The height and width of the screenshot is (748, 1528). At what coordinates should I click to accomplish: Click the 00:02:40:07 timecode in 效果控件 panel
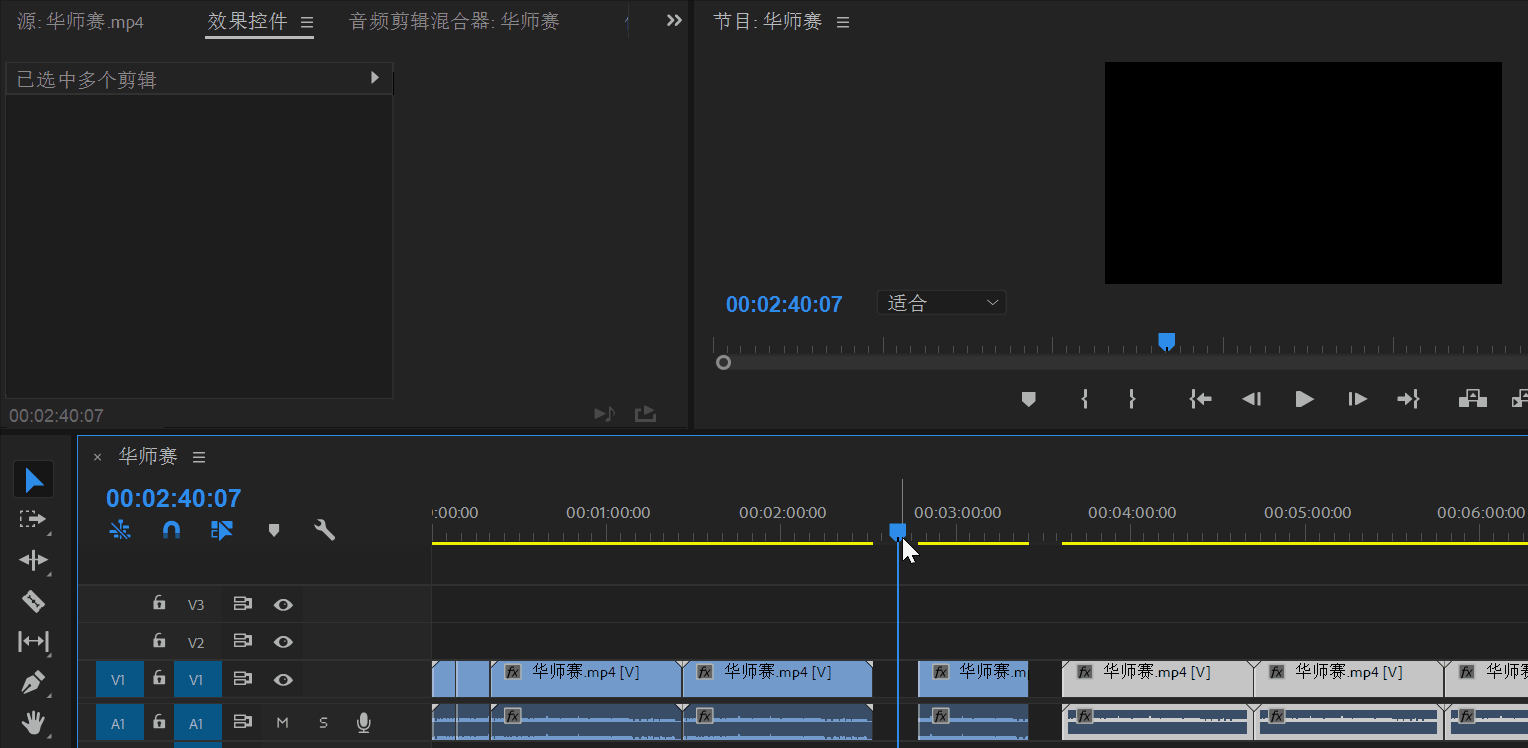[x=56, y=415]
